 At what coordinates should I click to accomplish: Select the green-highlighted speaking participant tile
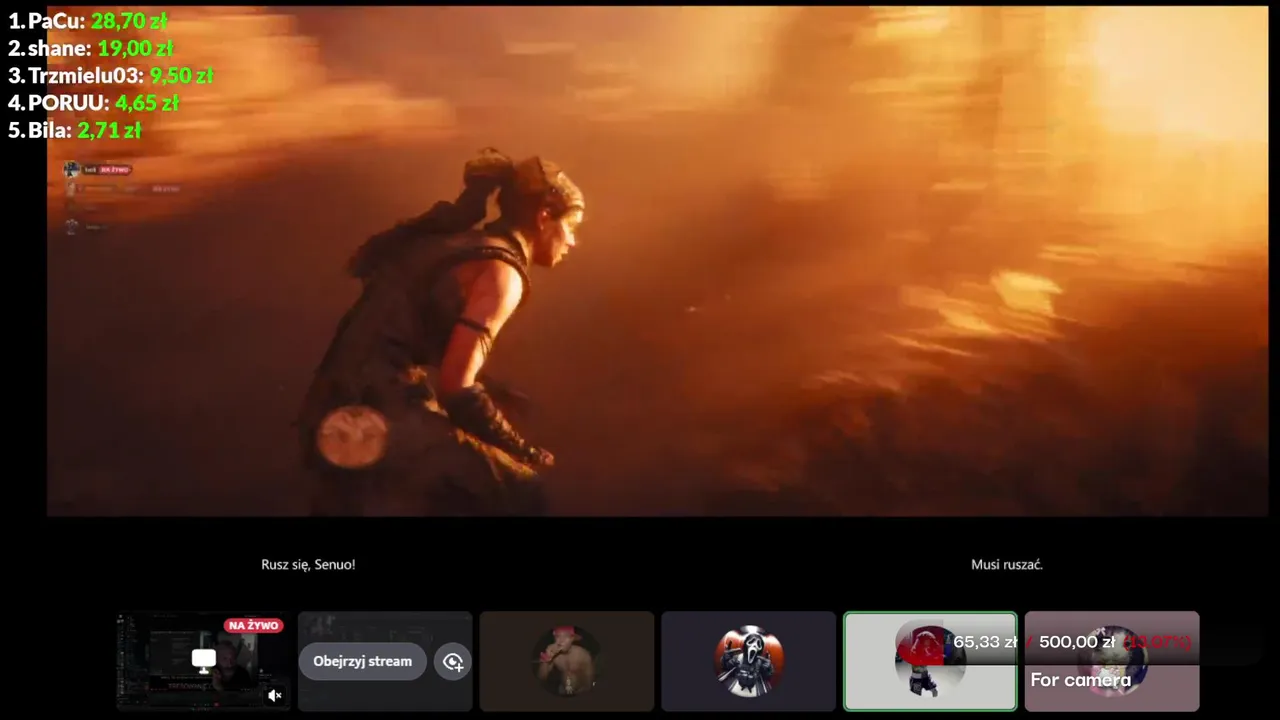pos(930,661)
